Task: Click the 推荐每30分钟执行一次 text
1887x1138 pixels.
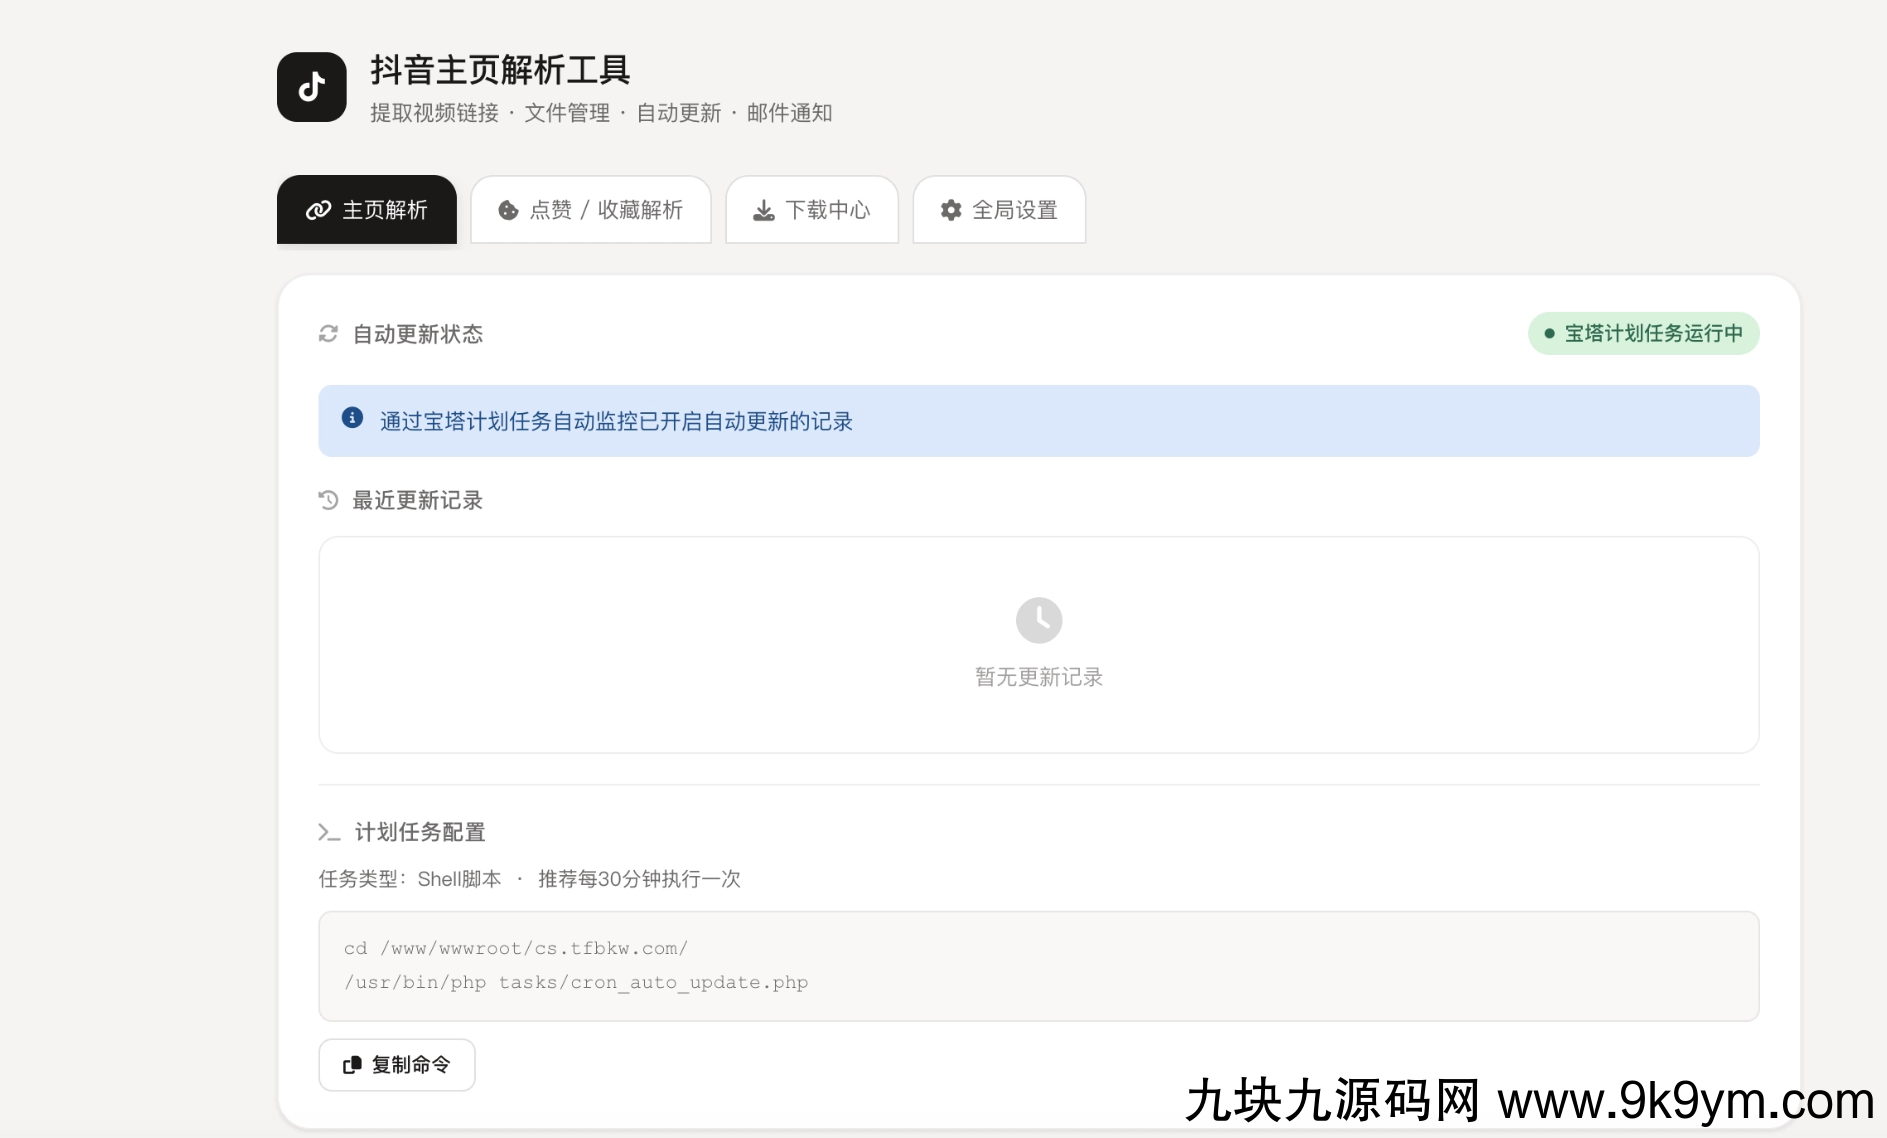Action: pos(639,879)
